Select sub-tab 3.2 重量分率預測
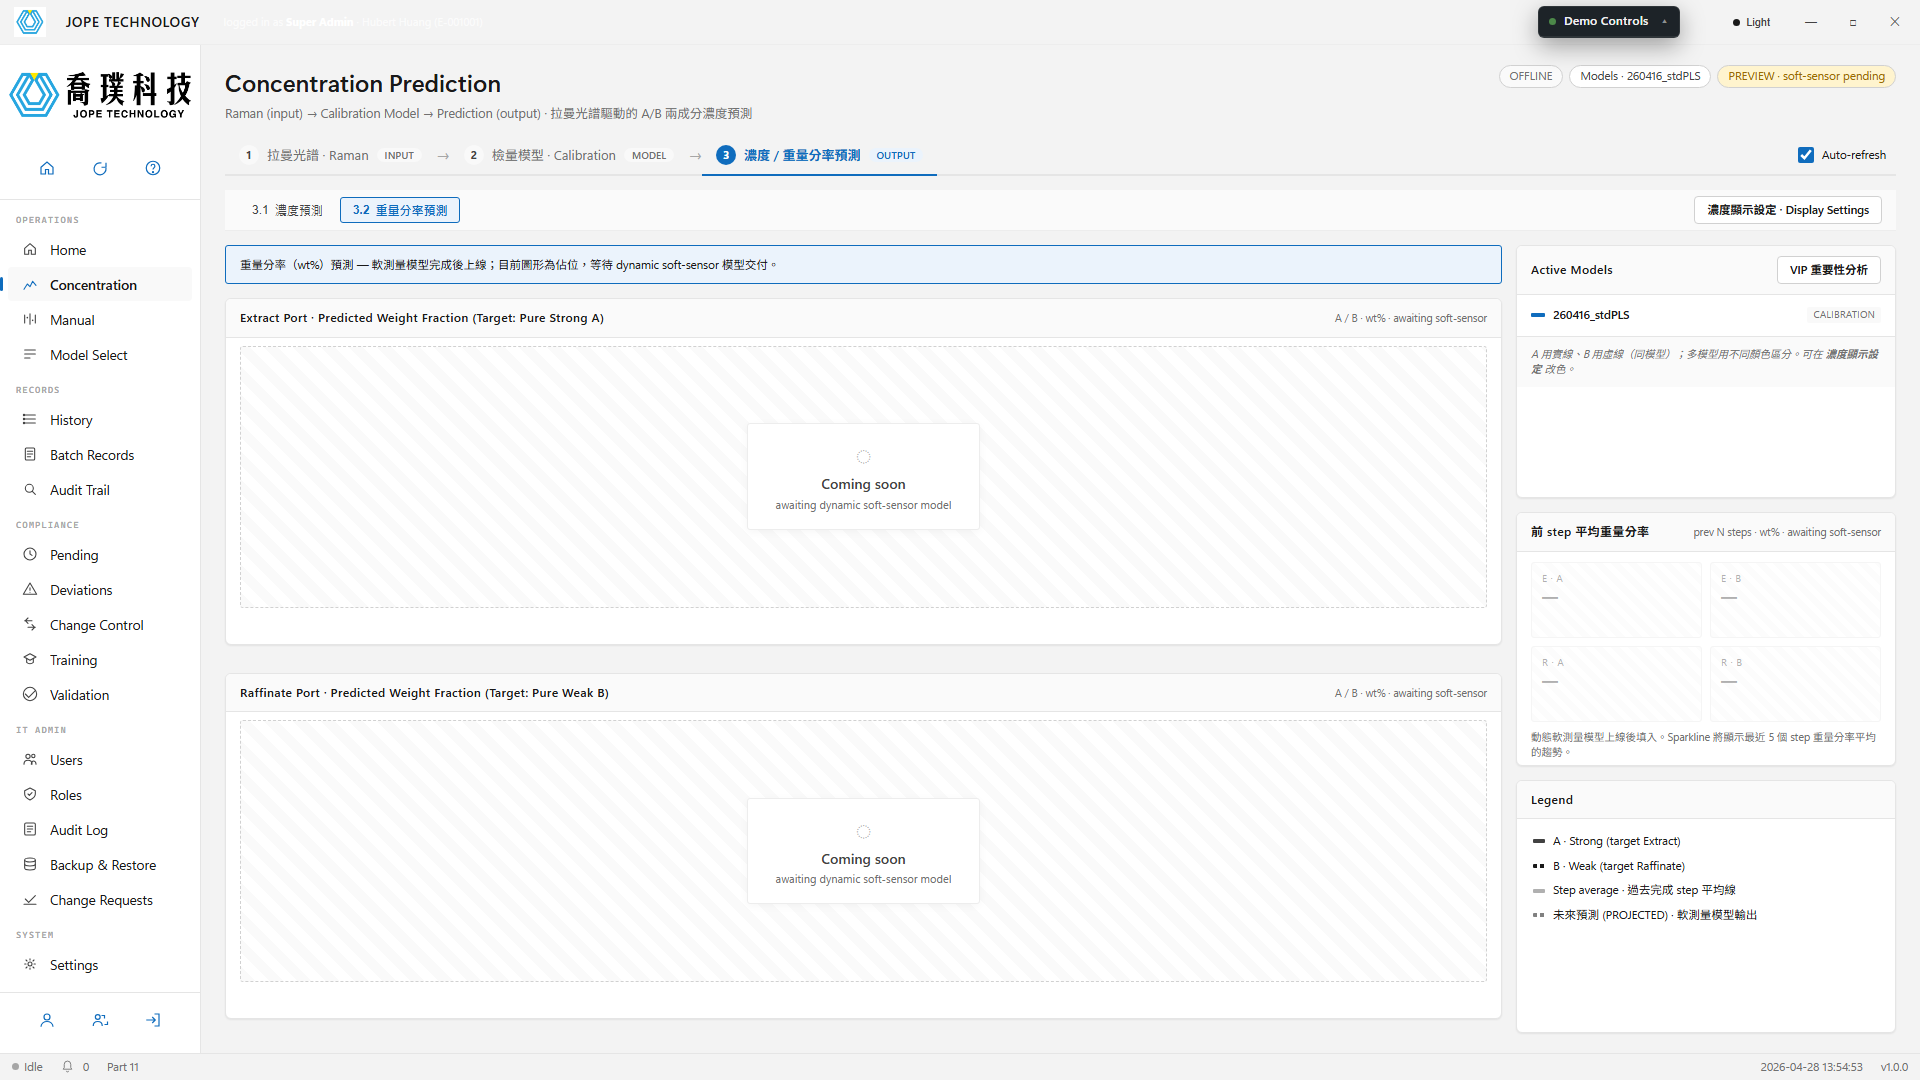Image resolution: width=1920 pixels, height=1080 pixels. coord(400,210)
